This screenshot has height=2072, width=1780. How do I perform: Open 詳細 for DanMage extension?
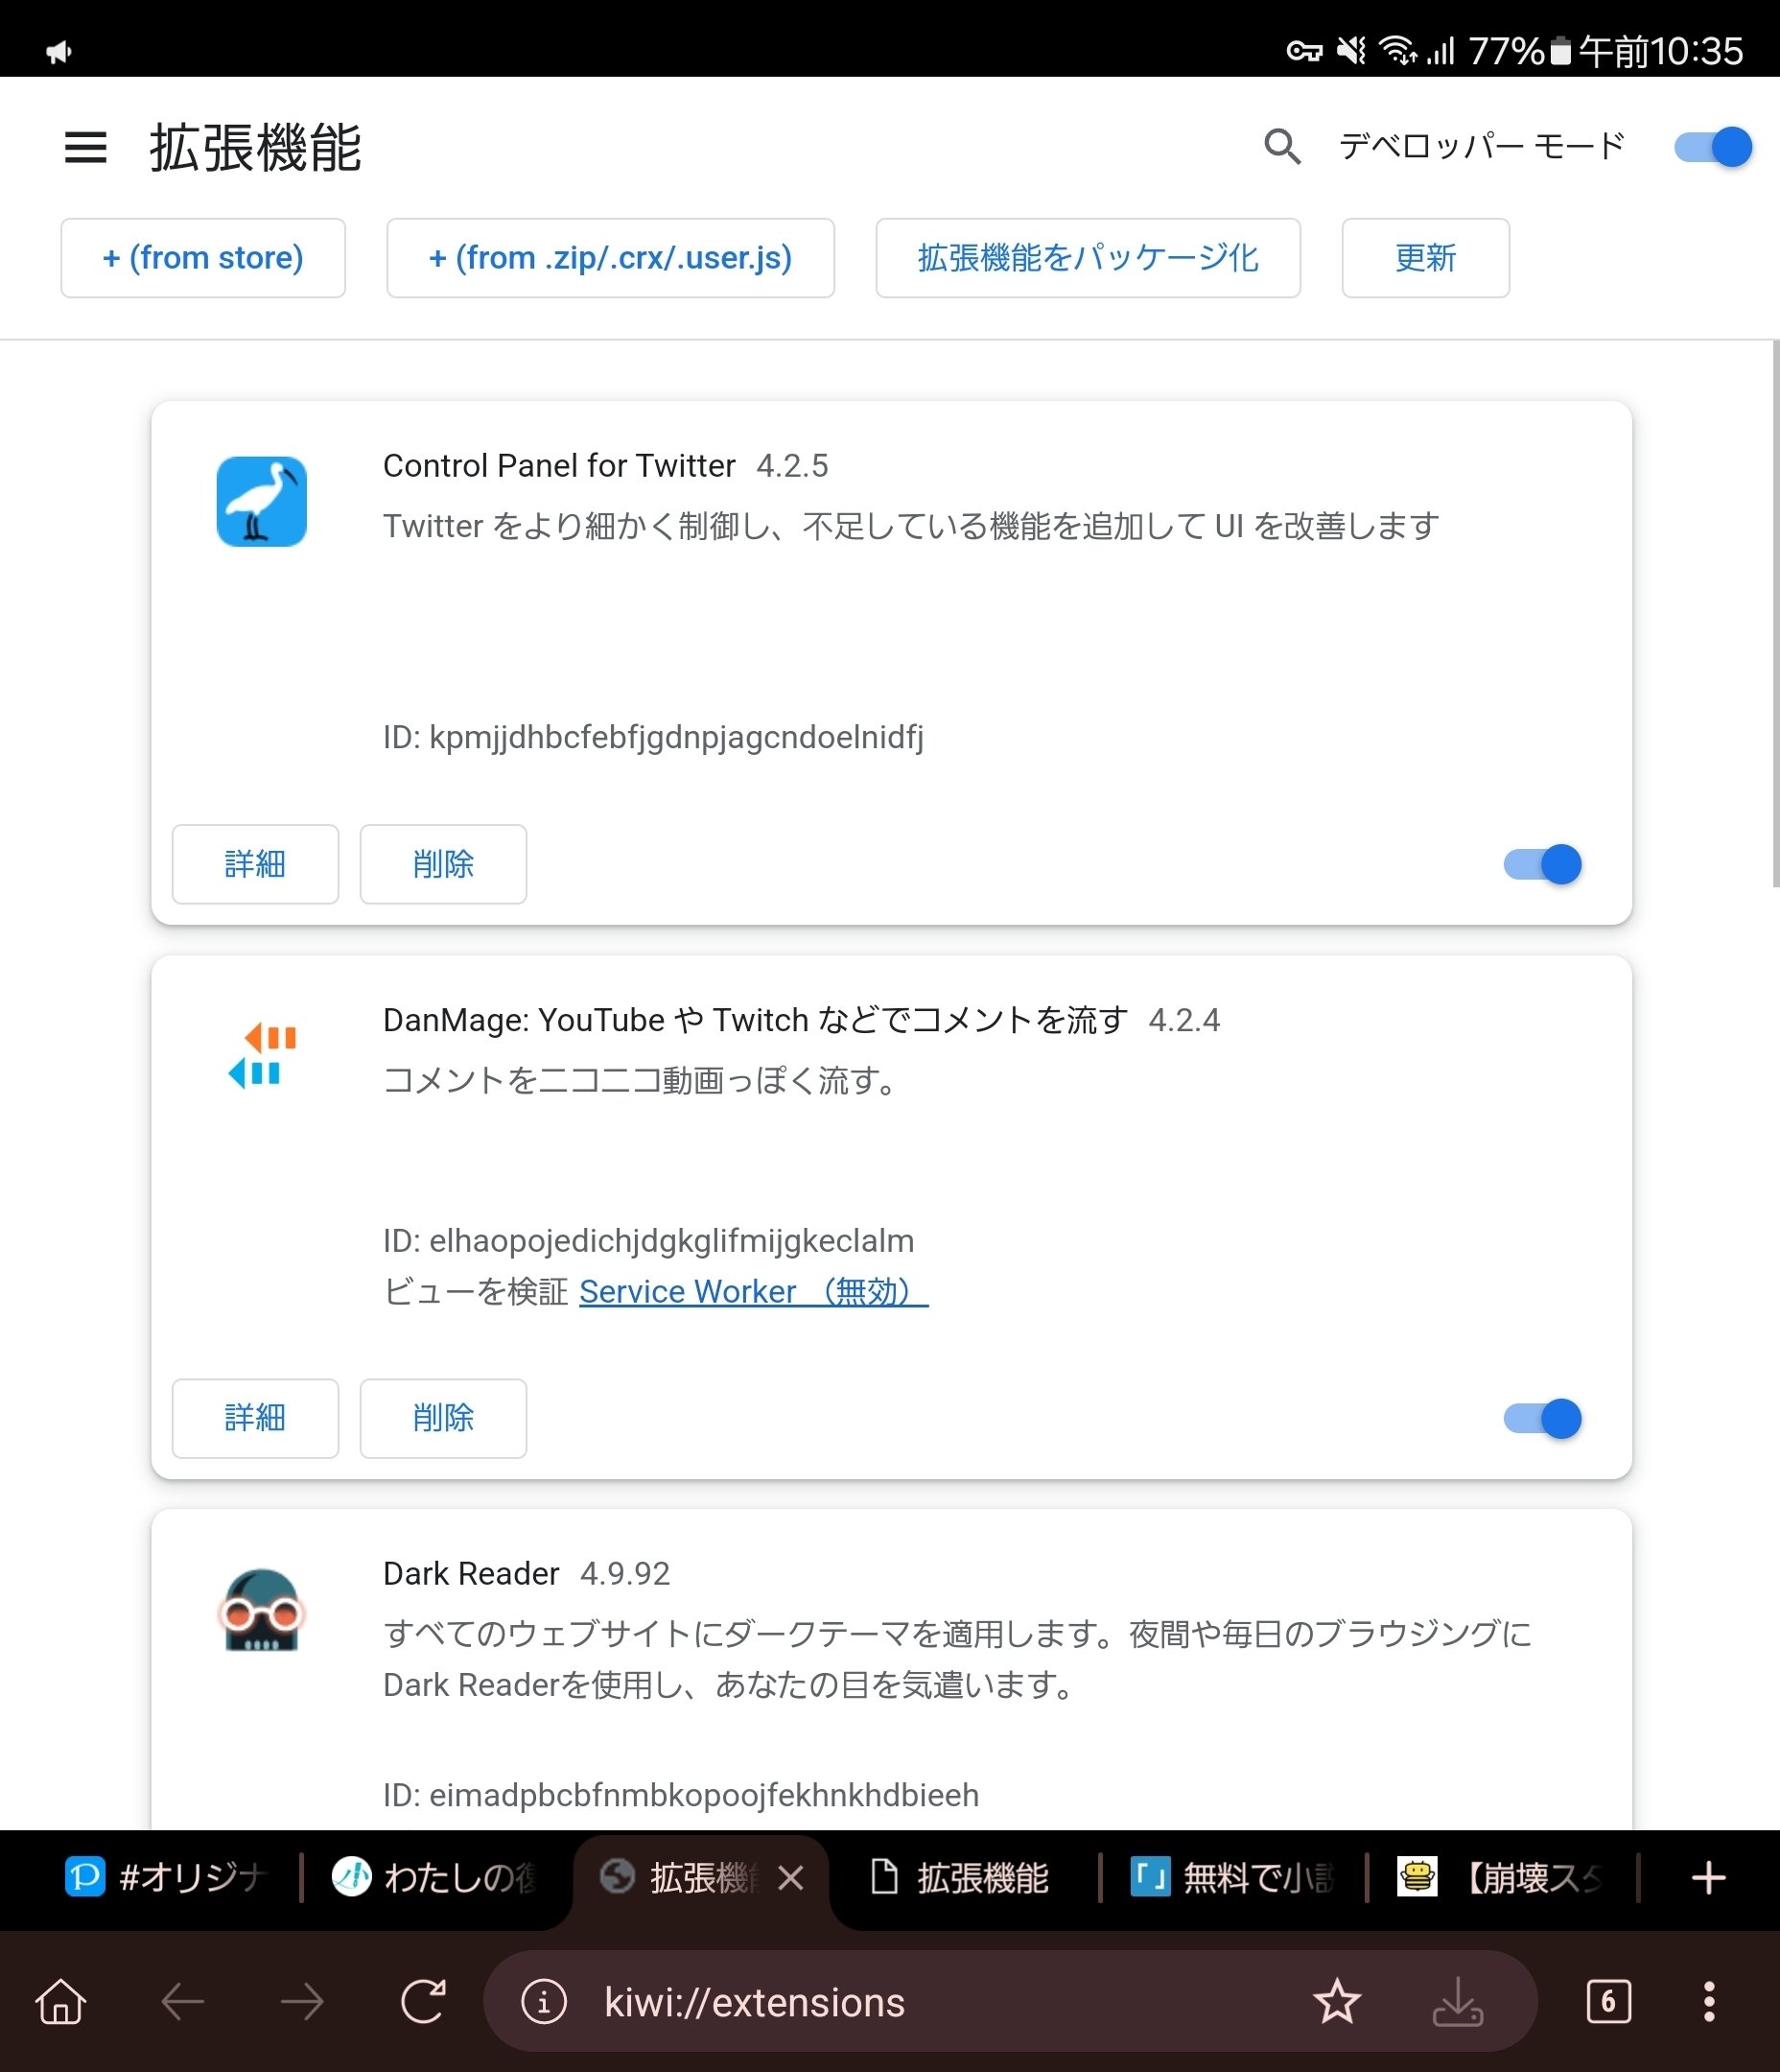[x=255, y=1418]
